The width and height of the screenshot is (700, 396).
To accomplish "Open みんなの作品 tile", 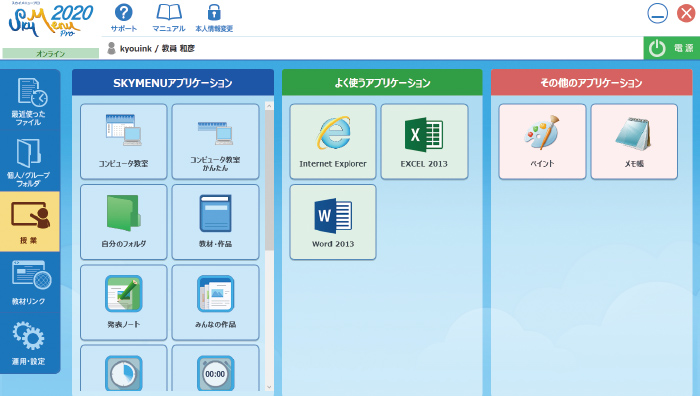I will 215,302.
